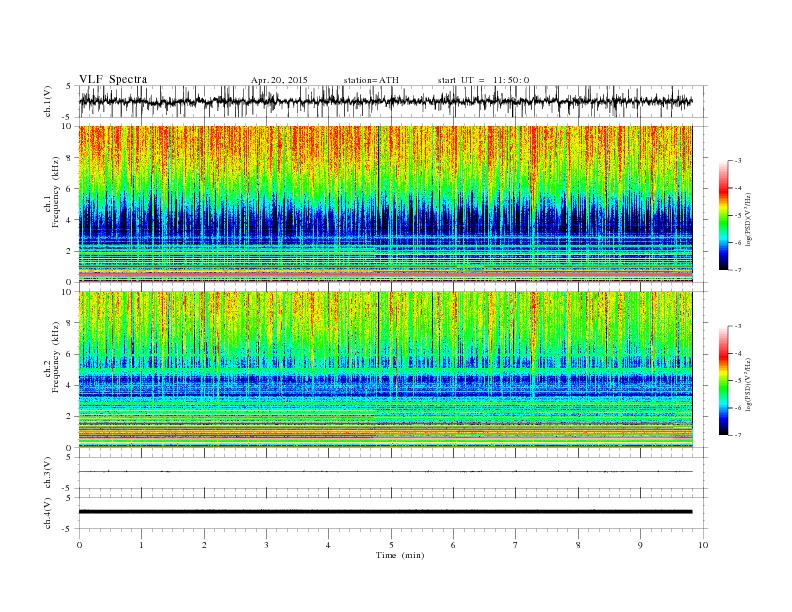This screenshot has width=792, height=612.
Task: Click the '-4' label on ch.1 colorbar
Action: tap(737, 188)
